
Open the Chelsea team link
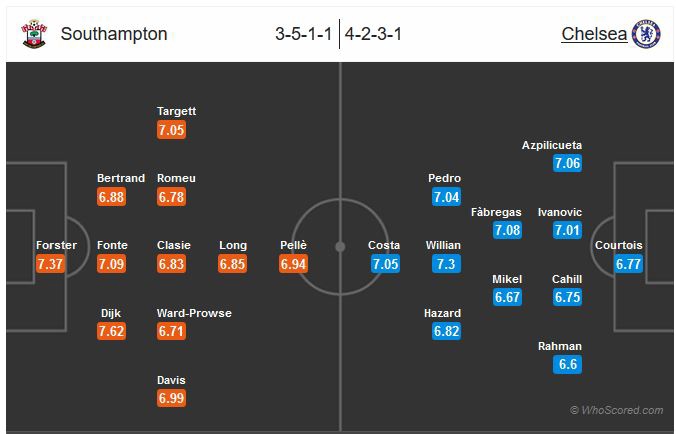pyautogui.click(x=594, y=34)
